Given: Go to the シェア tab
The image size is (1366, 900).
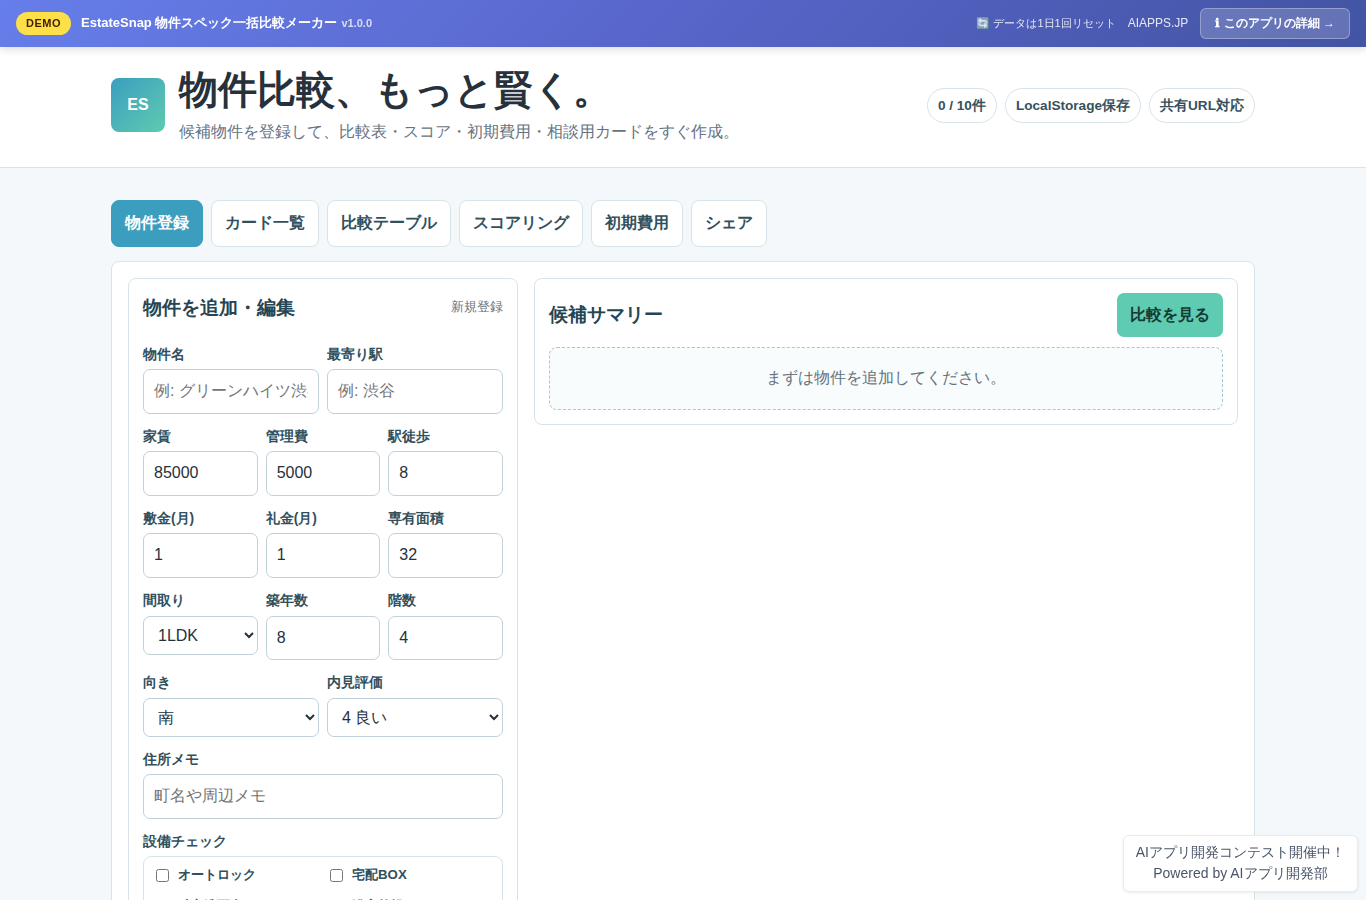Looking at the screenshot, I should (x=729, y=223).
